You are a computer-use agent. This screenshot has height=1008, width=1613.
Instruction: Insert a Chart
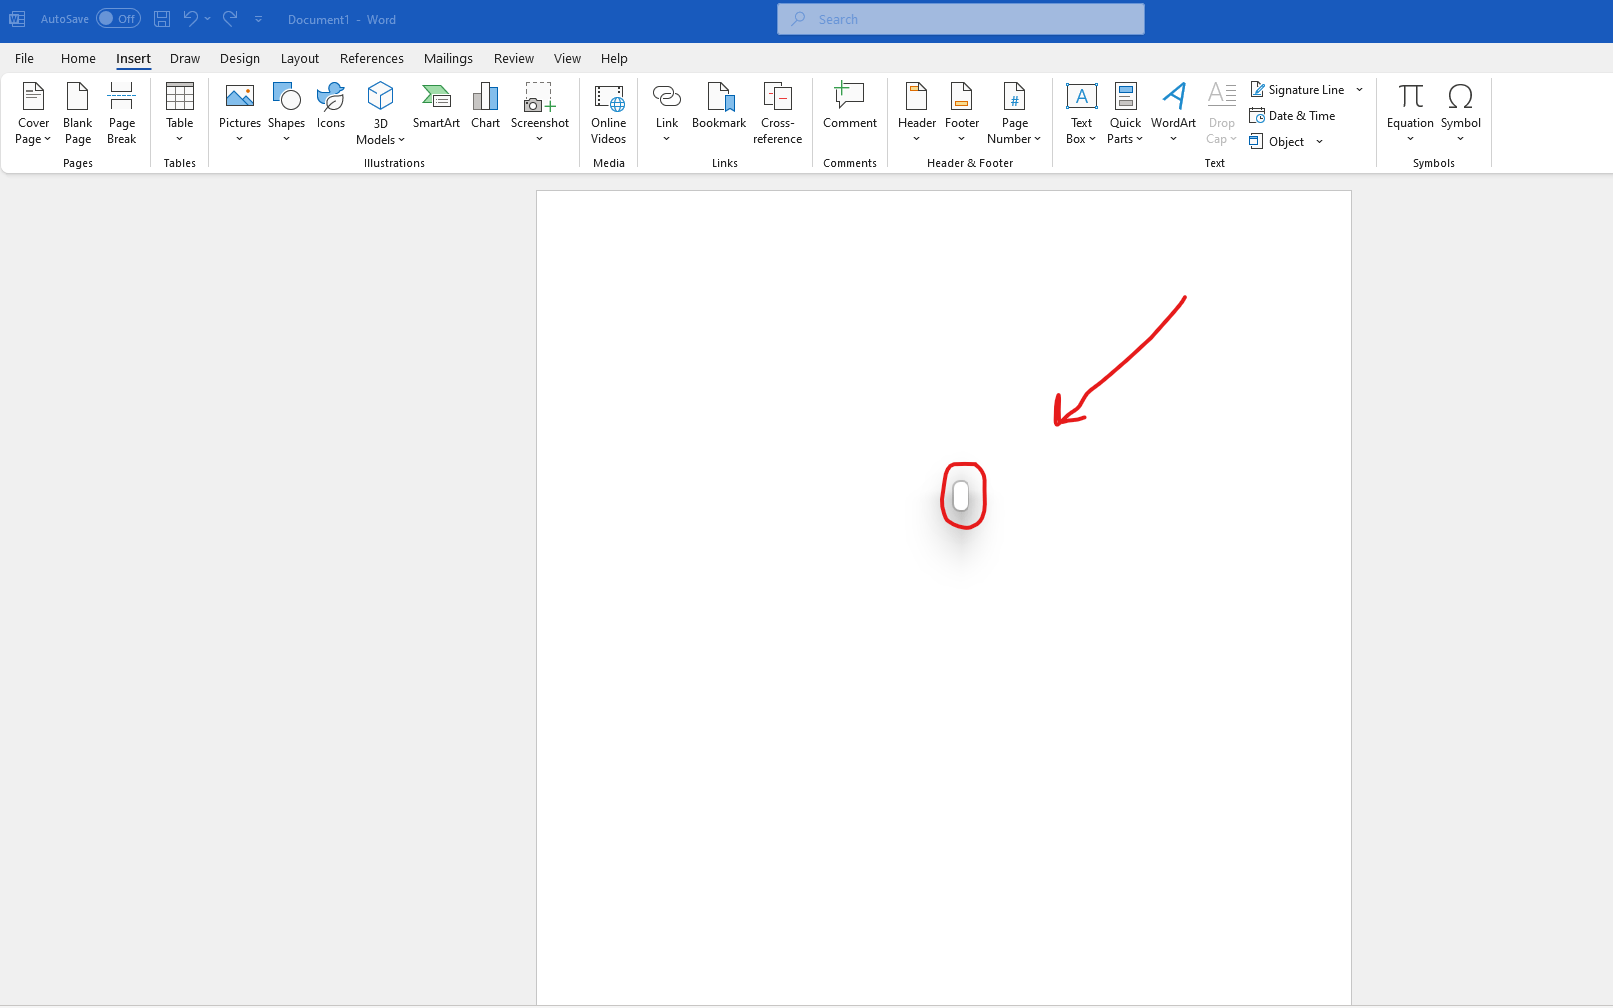tap(485, 106)
